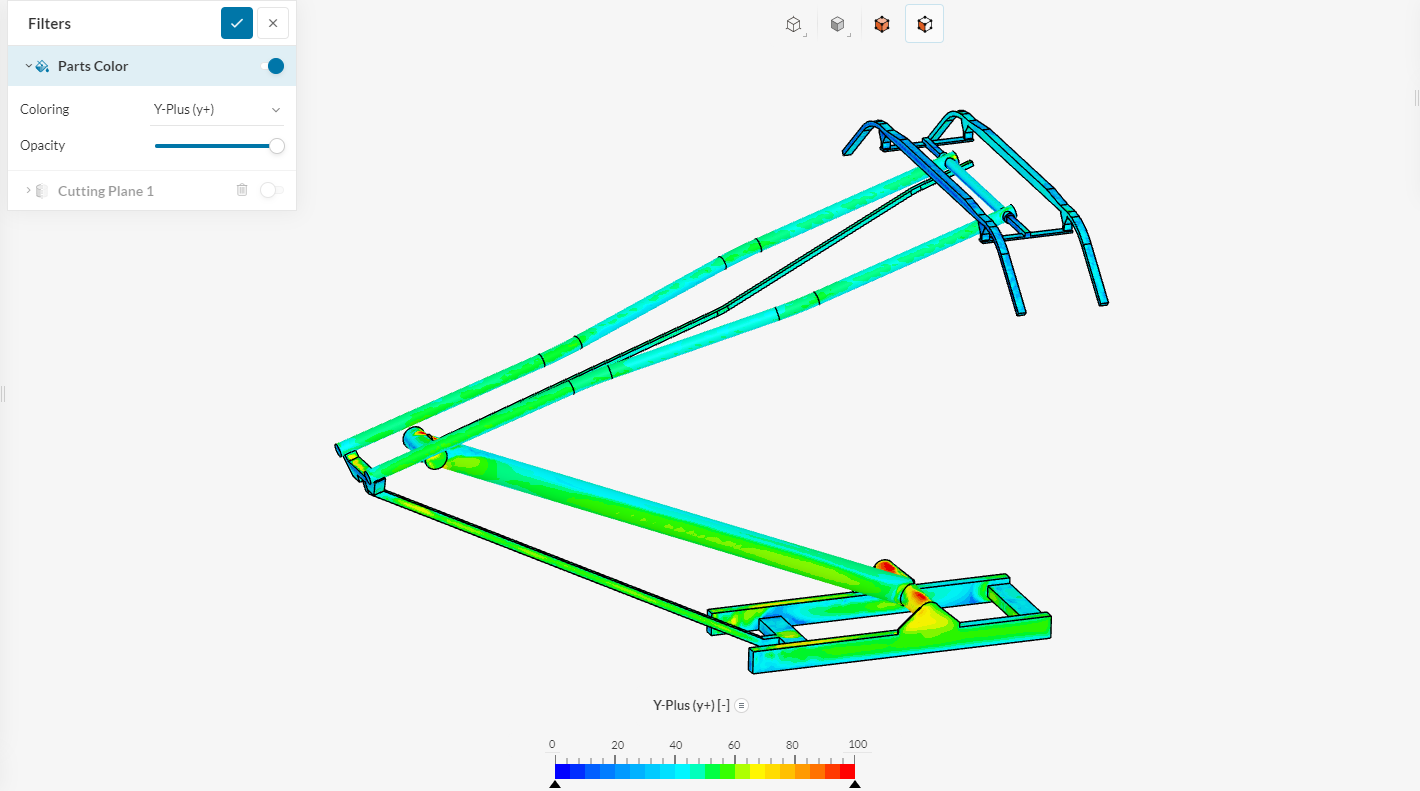This screenshot has width=1420, height=791.
Task: Click the maximum range triangle under the colorbar
Action: (x=855, y=783)
